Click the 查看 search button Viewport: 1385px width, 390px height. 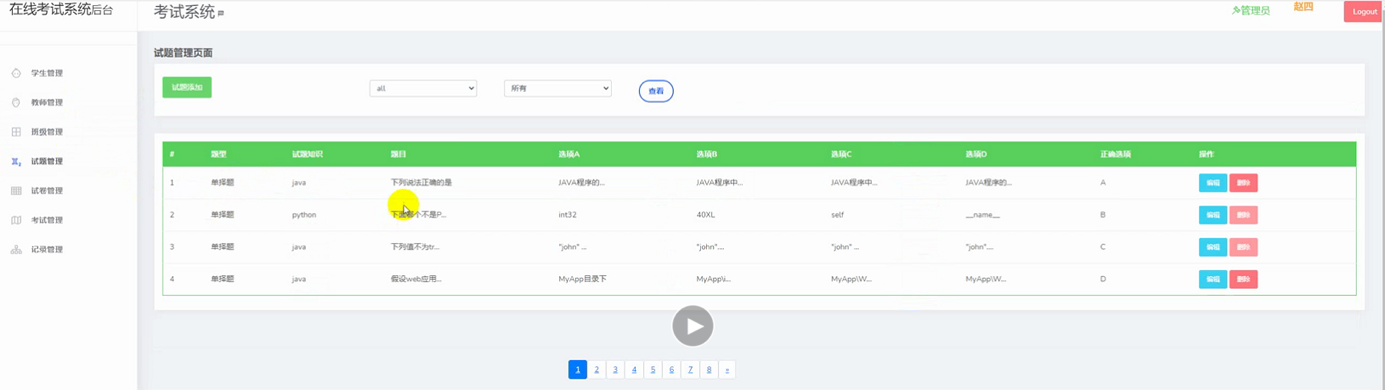tap(656, 91)
